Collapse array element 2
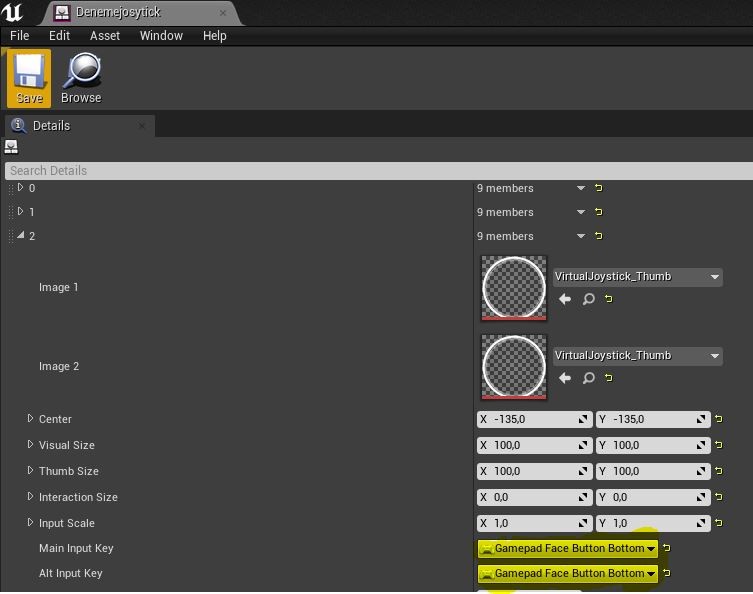 [x=20, y=235]
